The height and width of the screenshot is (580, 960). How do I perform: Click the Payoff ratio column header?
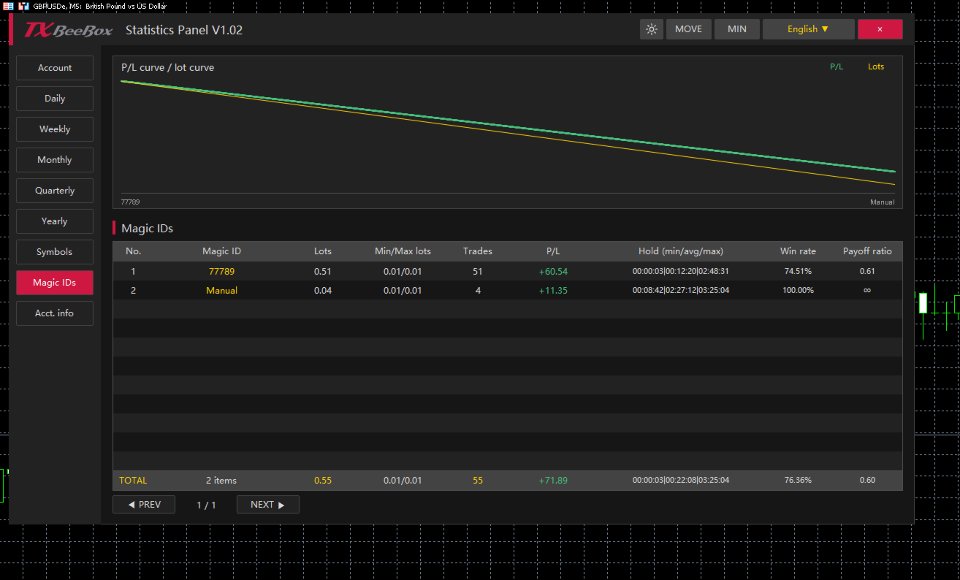coord(867,251)
